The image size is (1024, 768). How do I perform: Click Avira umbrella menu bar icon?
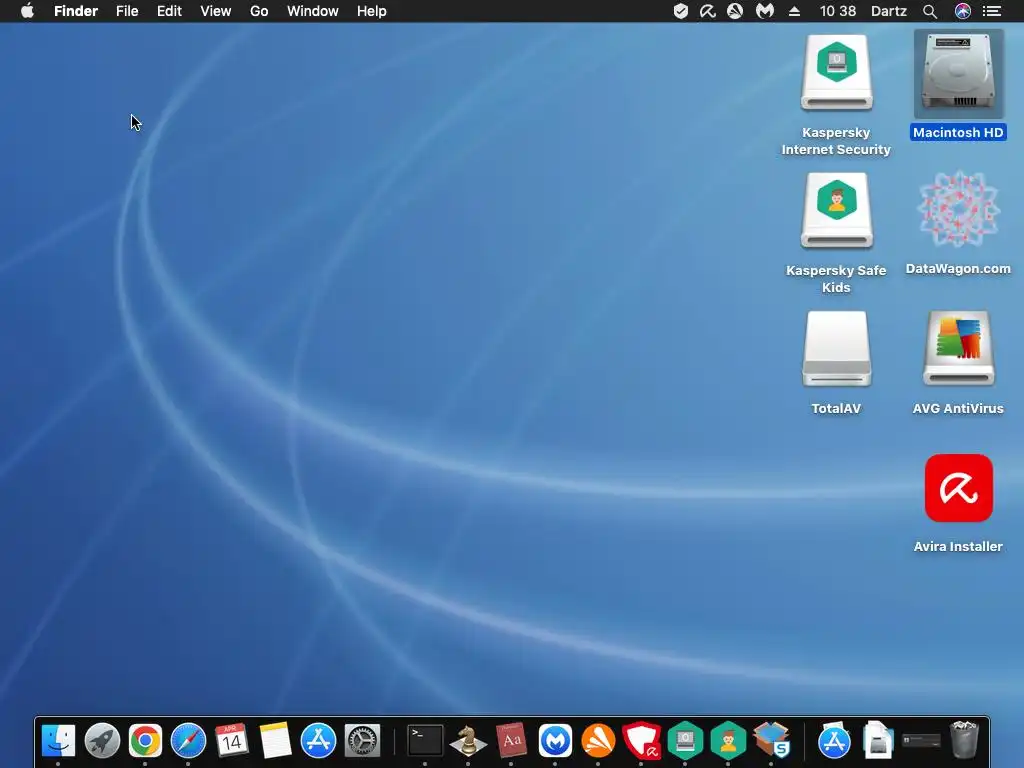click(708, 11)
